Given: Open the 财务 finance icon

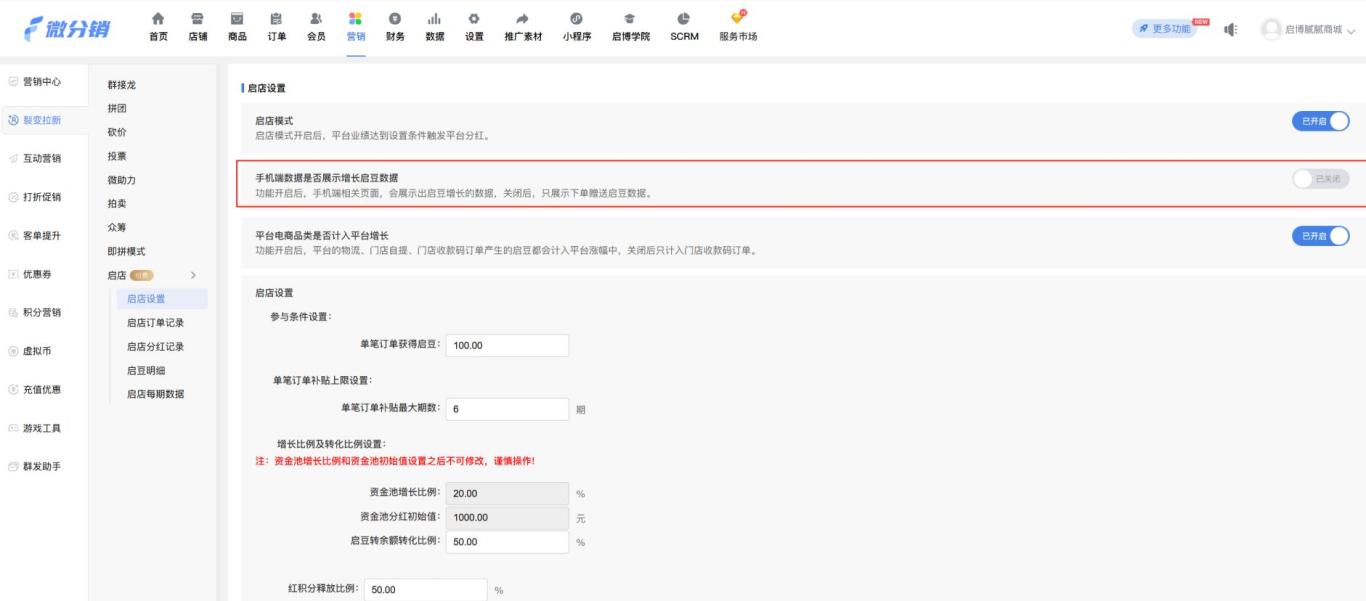Looking at the screenshot, I should tap(395, 18).
